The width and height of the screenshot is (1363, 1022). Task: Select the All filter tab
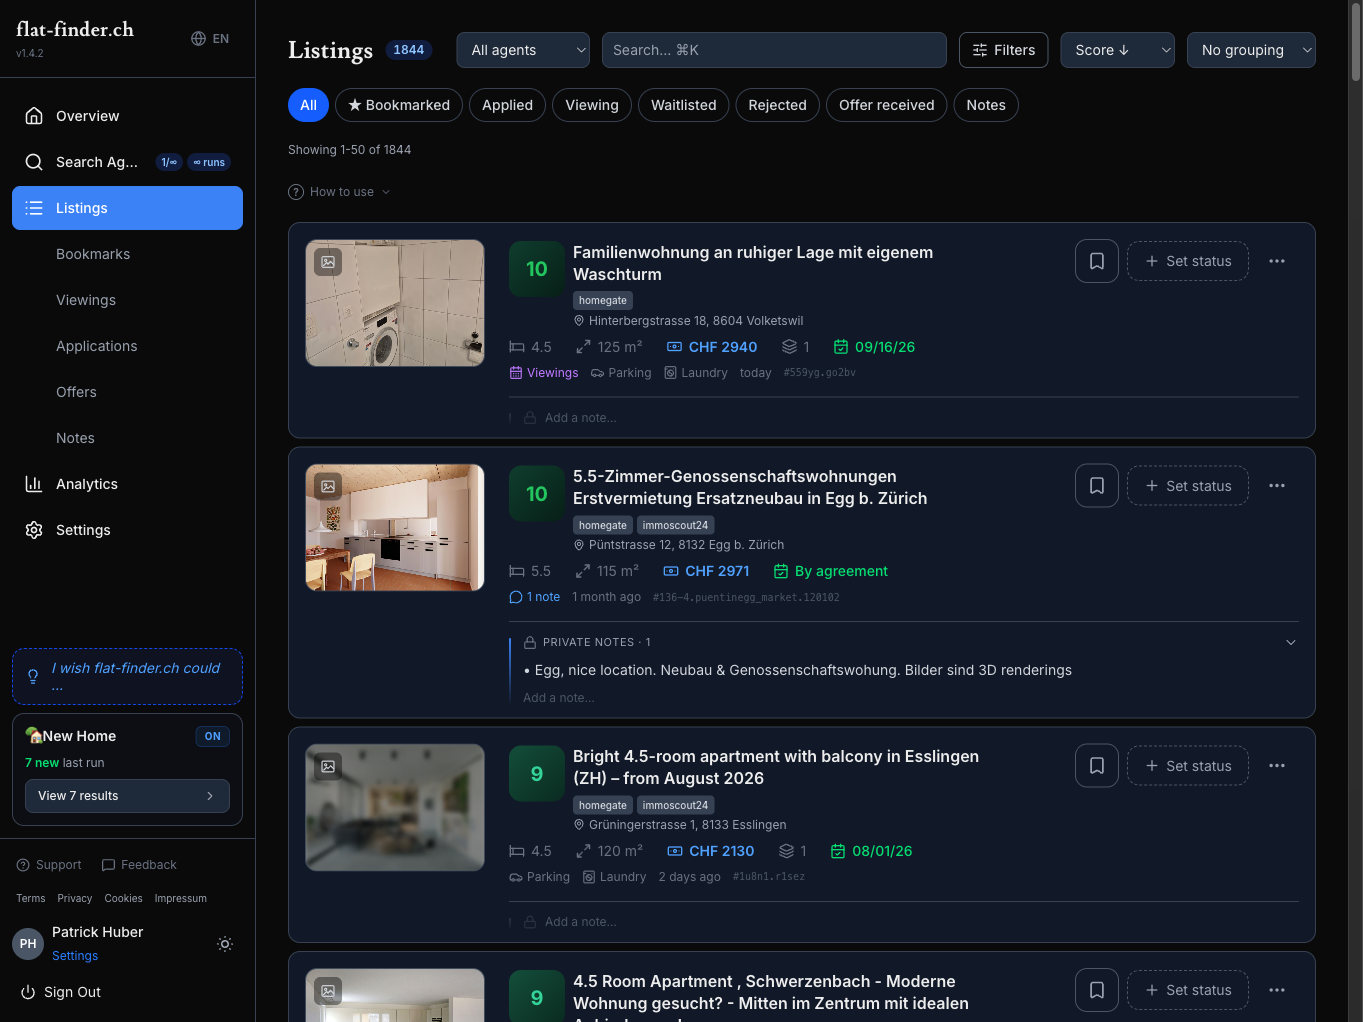[x=308, y=105]
